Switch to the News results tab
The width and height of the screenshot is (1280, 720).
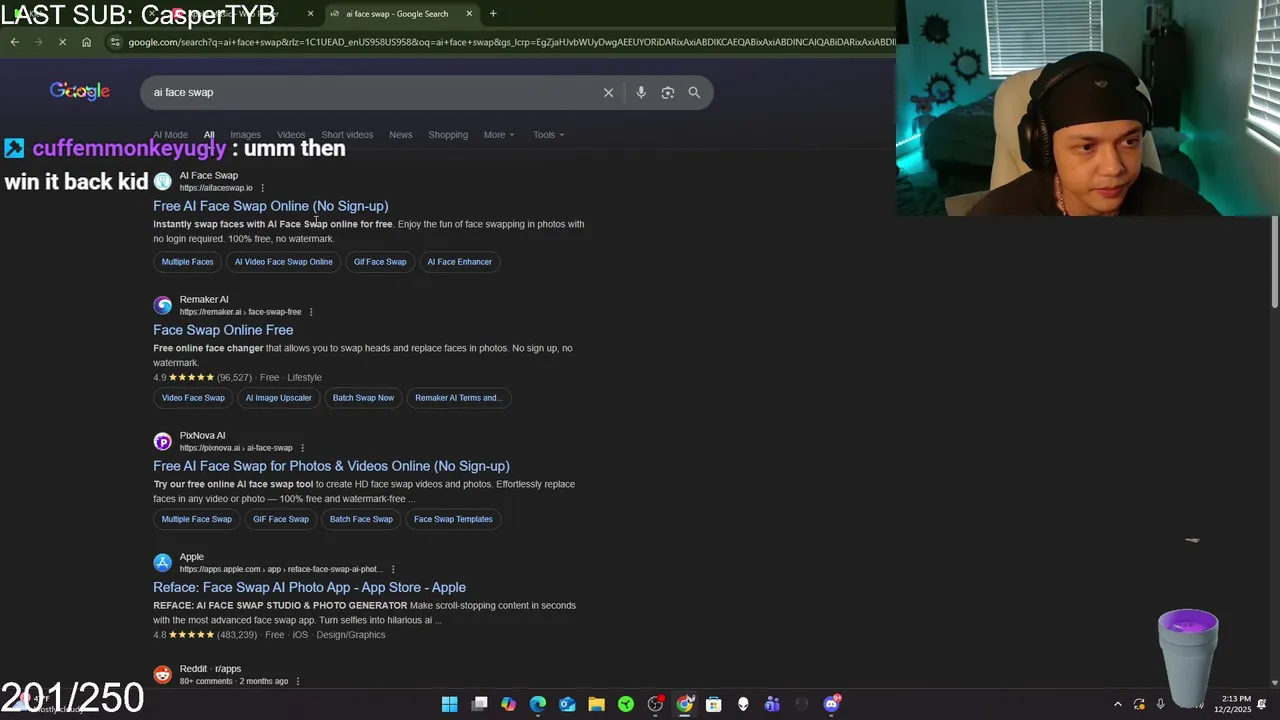click(x=401, y=135)
